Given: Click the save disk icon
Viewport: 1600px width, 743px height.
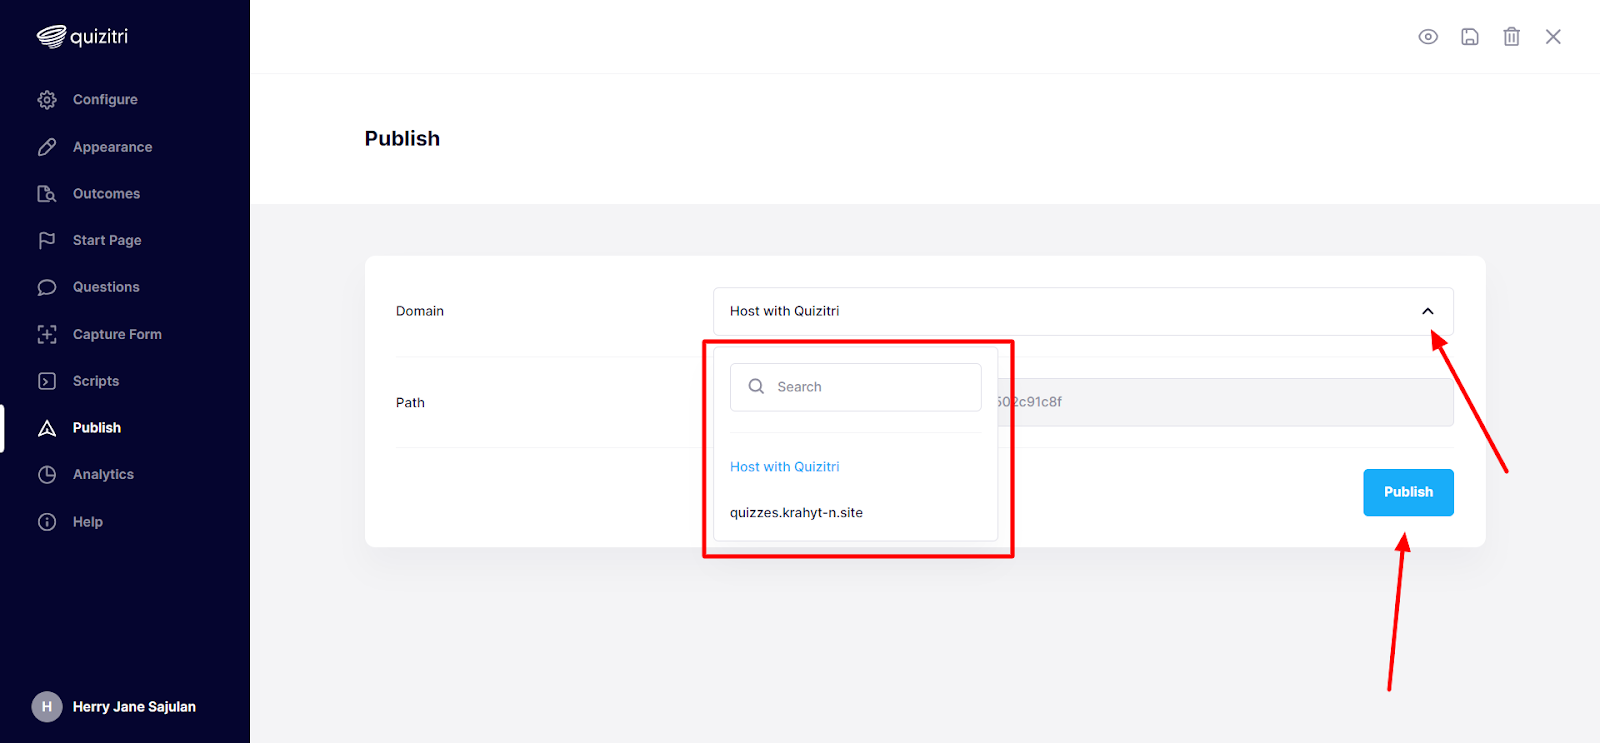Looking at the screenshot, I should (x=1470, y=37).
